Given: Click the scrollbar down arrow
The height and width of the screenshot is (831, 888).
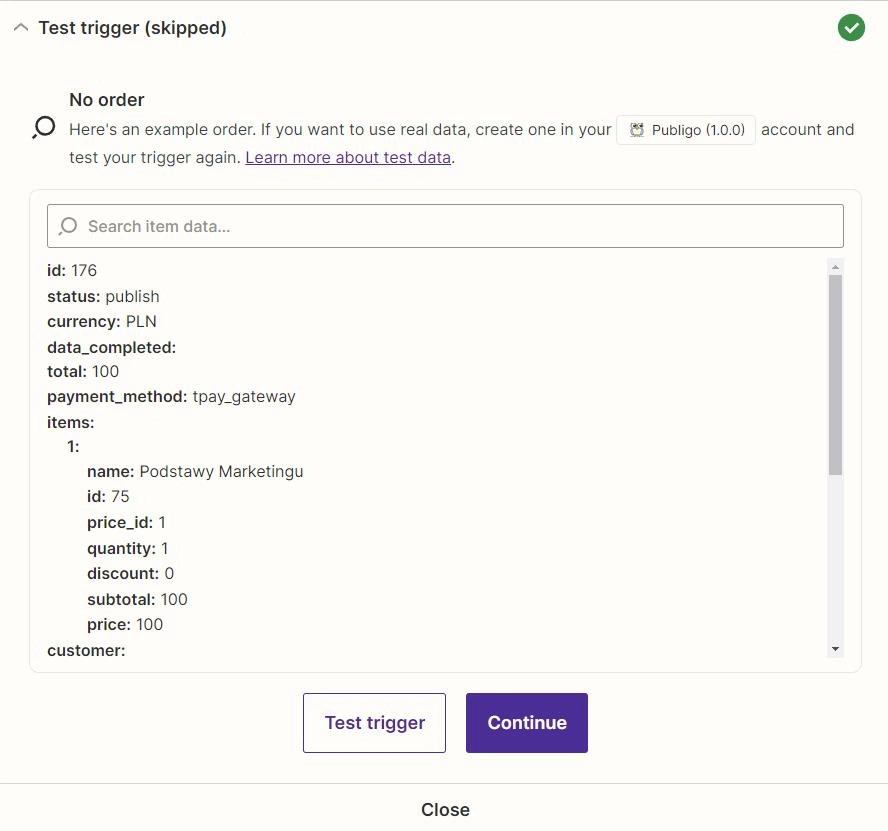Looking at the screenshot, I should (835, 649).
